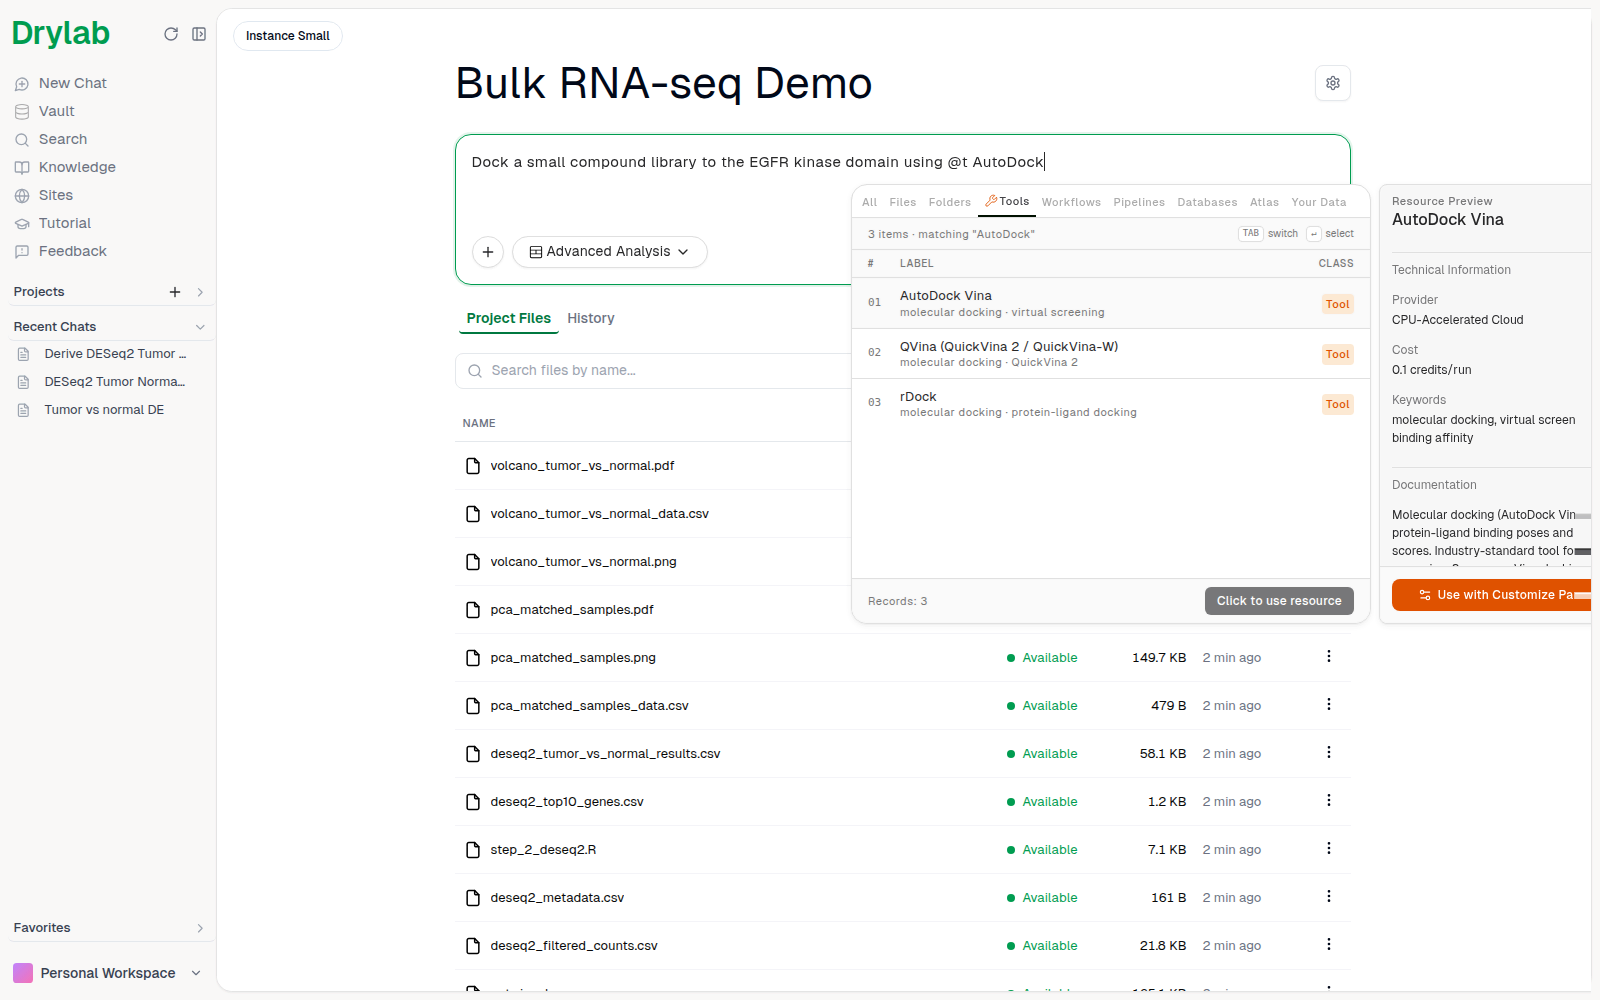Image resolution: width=1600 pixels, height=1000 pixels.
Task: Click the plus attachment button in prompt box
Action: pyautogui.click(x=487, y=252)
